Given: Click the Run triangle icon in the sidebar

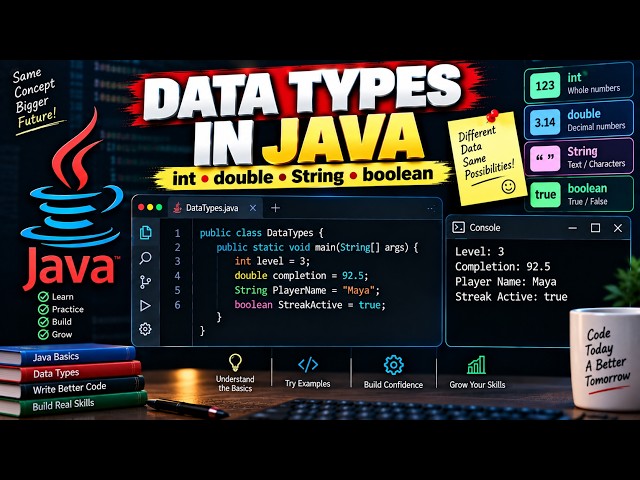Looking at the screenshot, I should pos(145,306).
